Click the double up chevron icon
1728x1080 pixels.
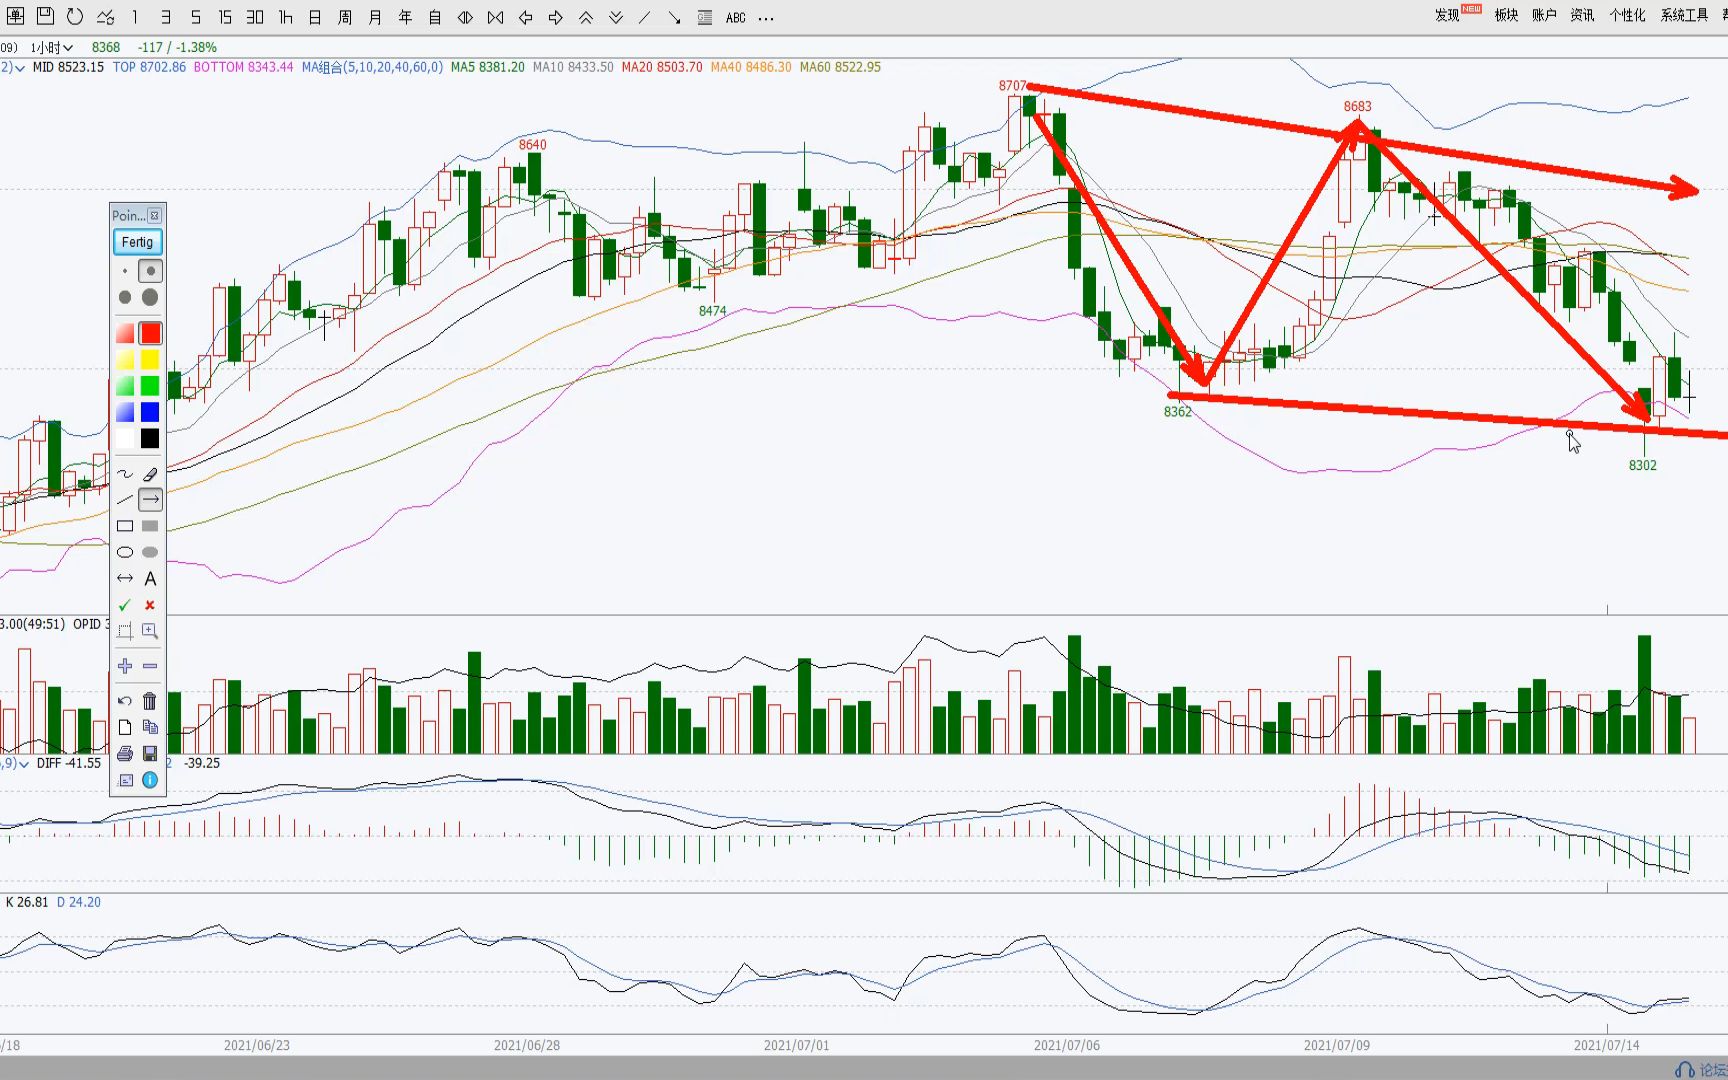586,17
